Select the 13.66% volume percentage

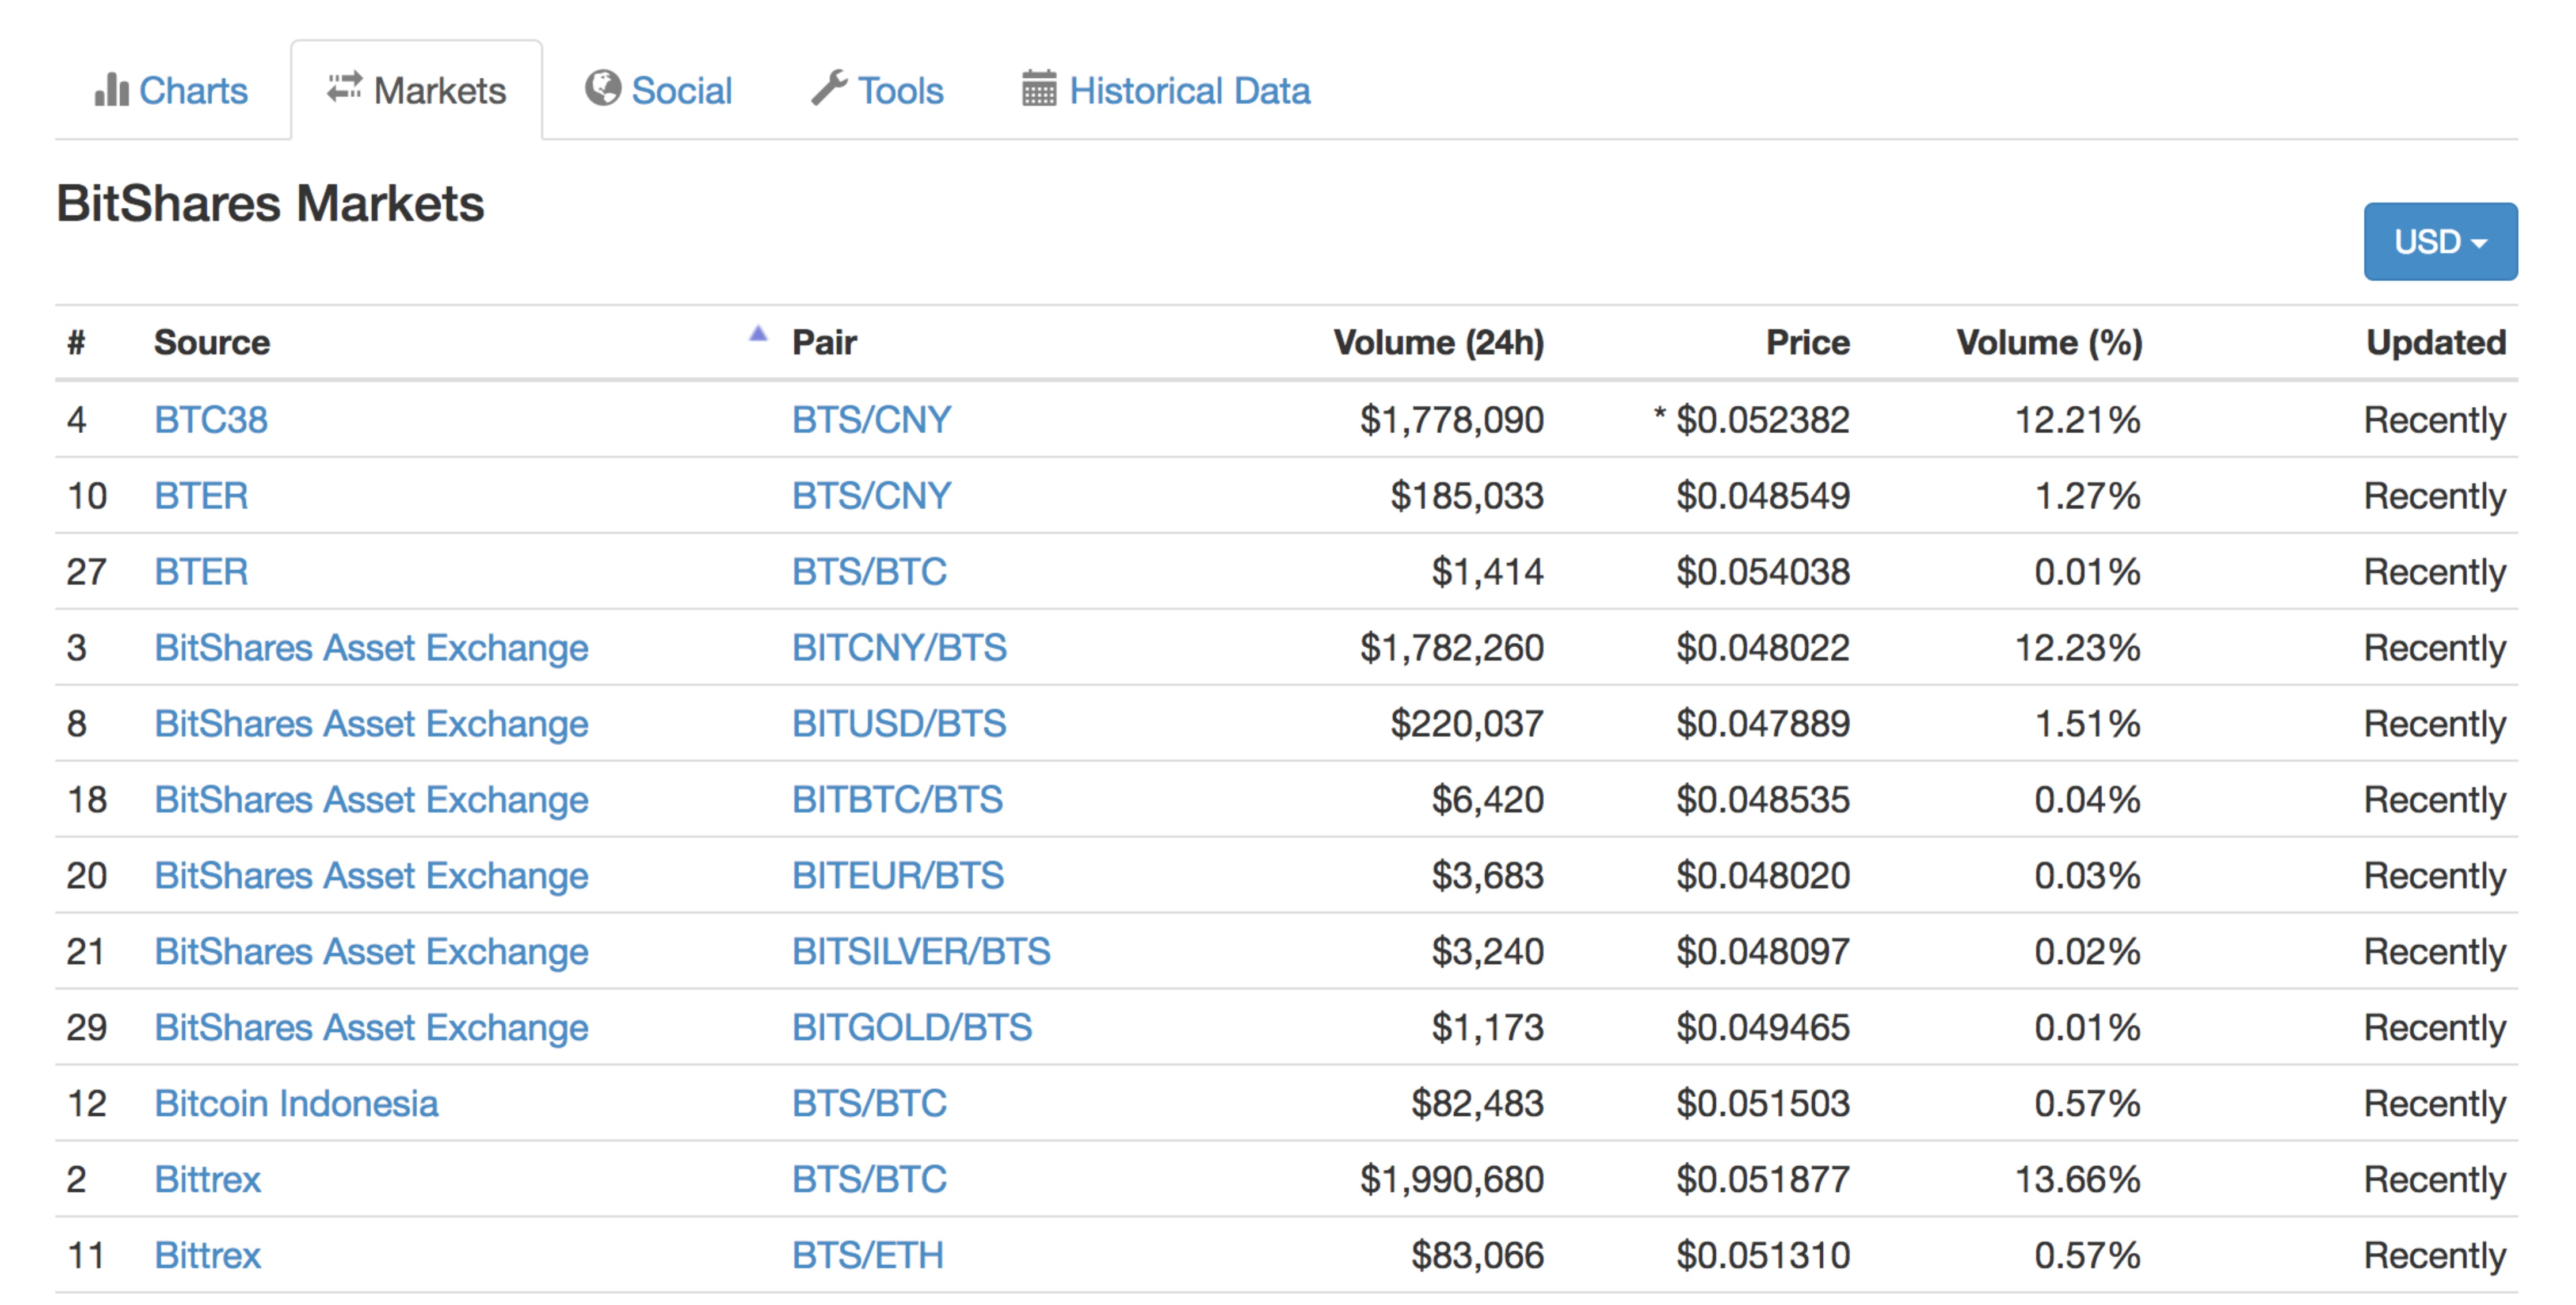[x=2077, y=1180]
